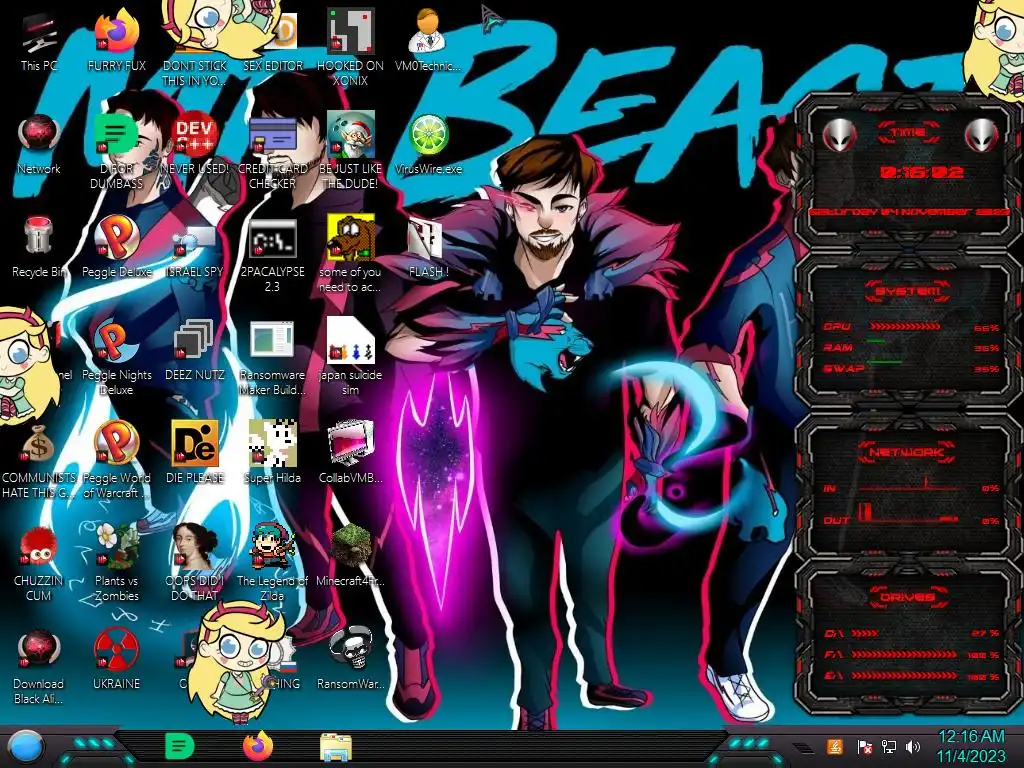Launch Peggle Nights Deluxe shortcut

tap(117, 357)
